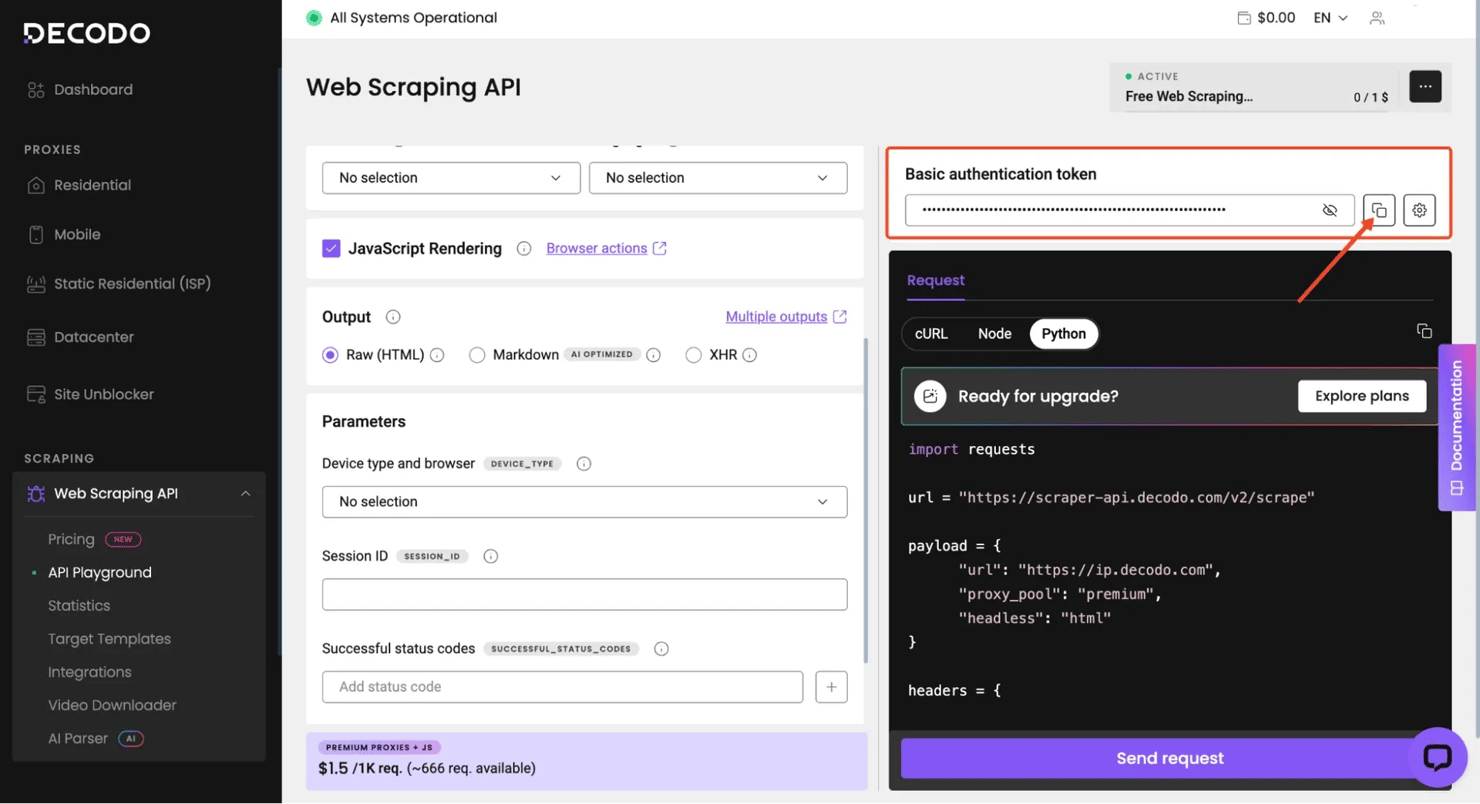Viewport: 1480px width, 804px height.
Task: Click the Datacenter server icon
Action: 36,337
